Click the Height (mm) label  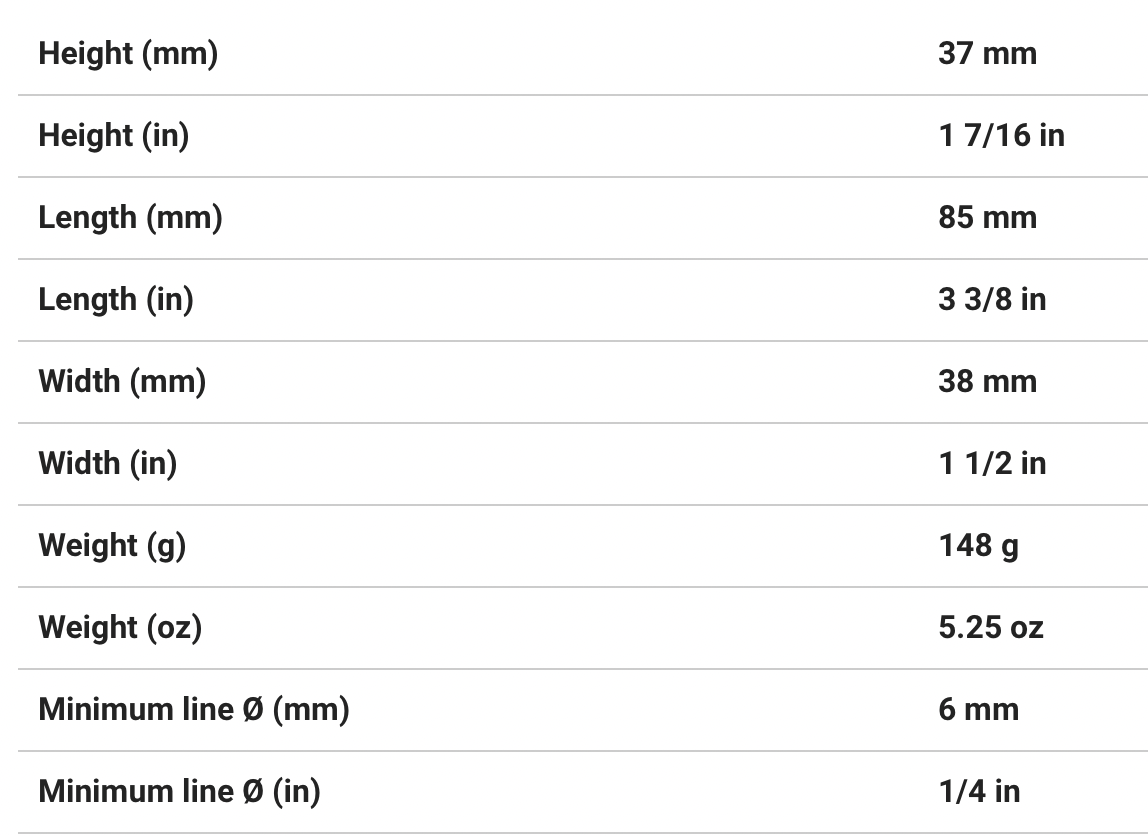(128, 53)
